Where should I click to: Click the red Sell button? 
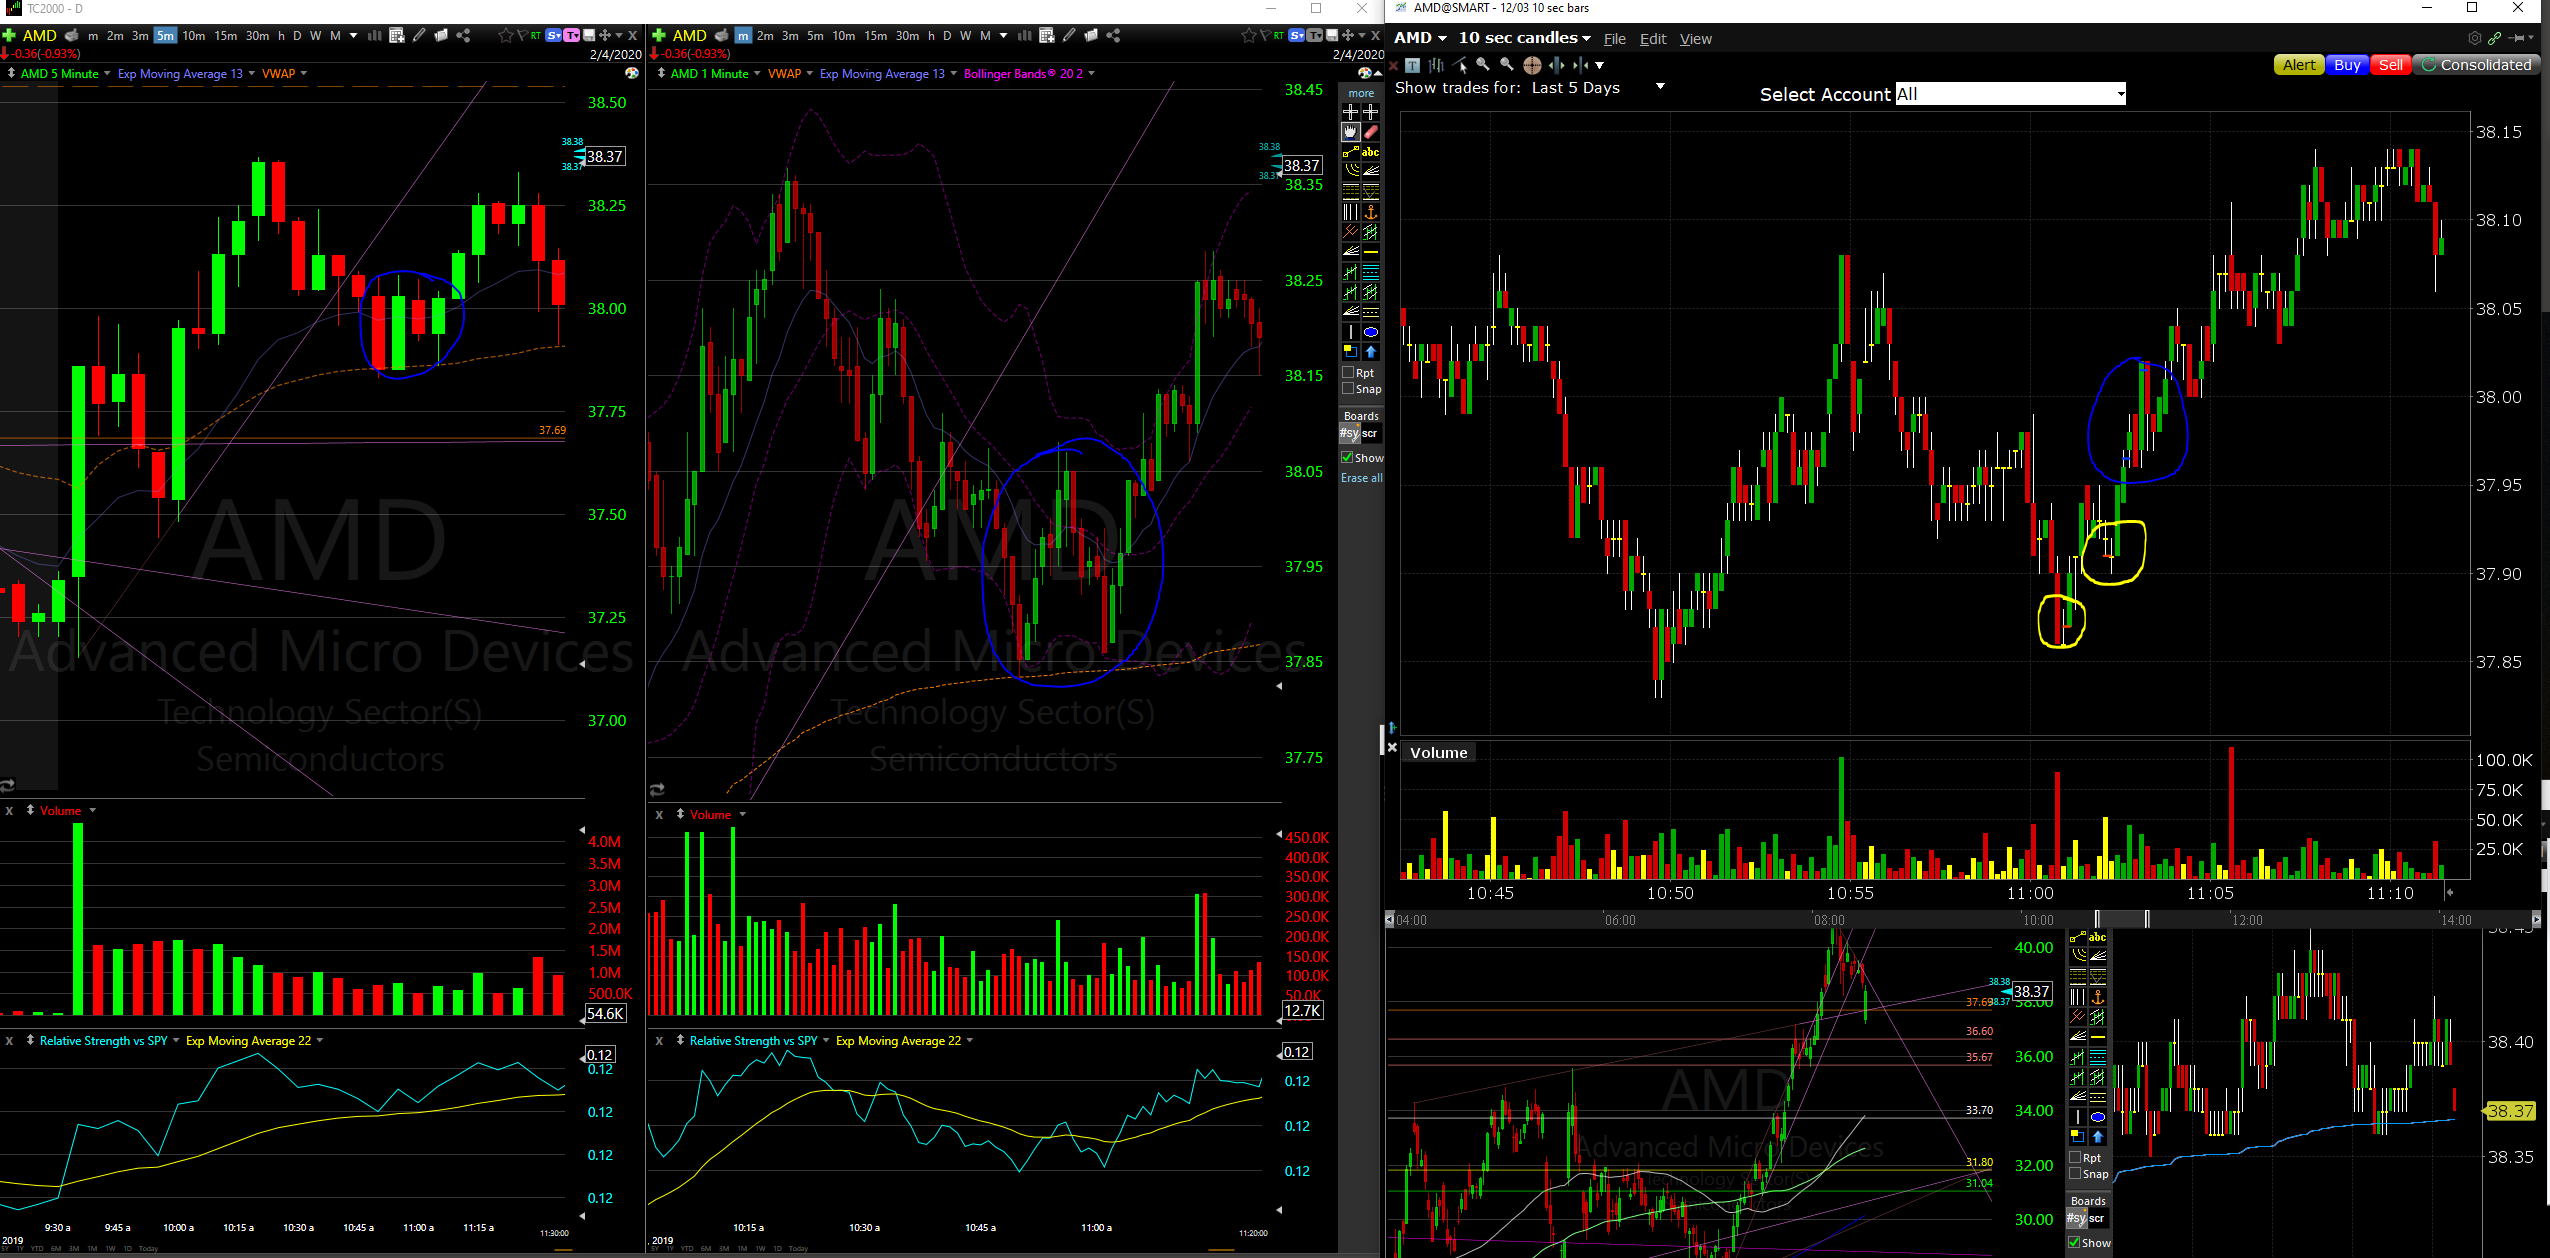pos(2390,65)
